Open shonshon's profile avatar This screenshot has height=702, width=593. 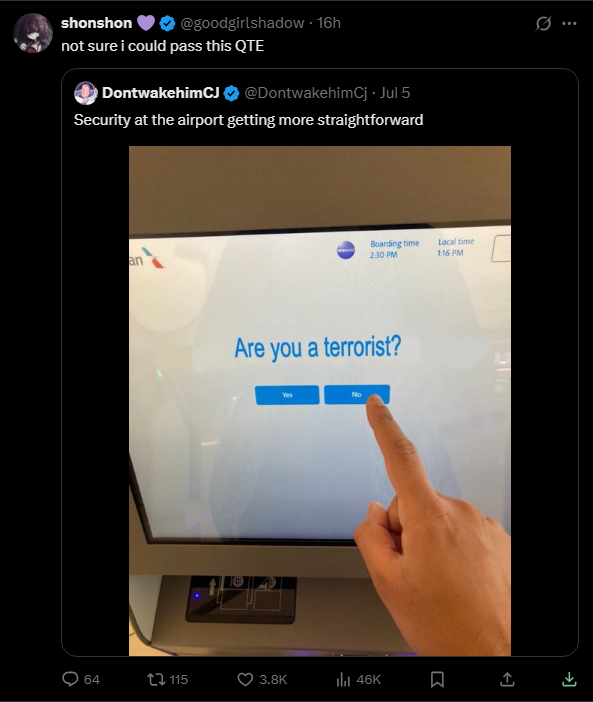click(33, 33)
